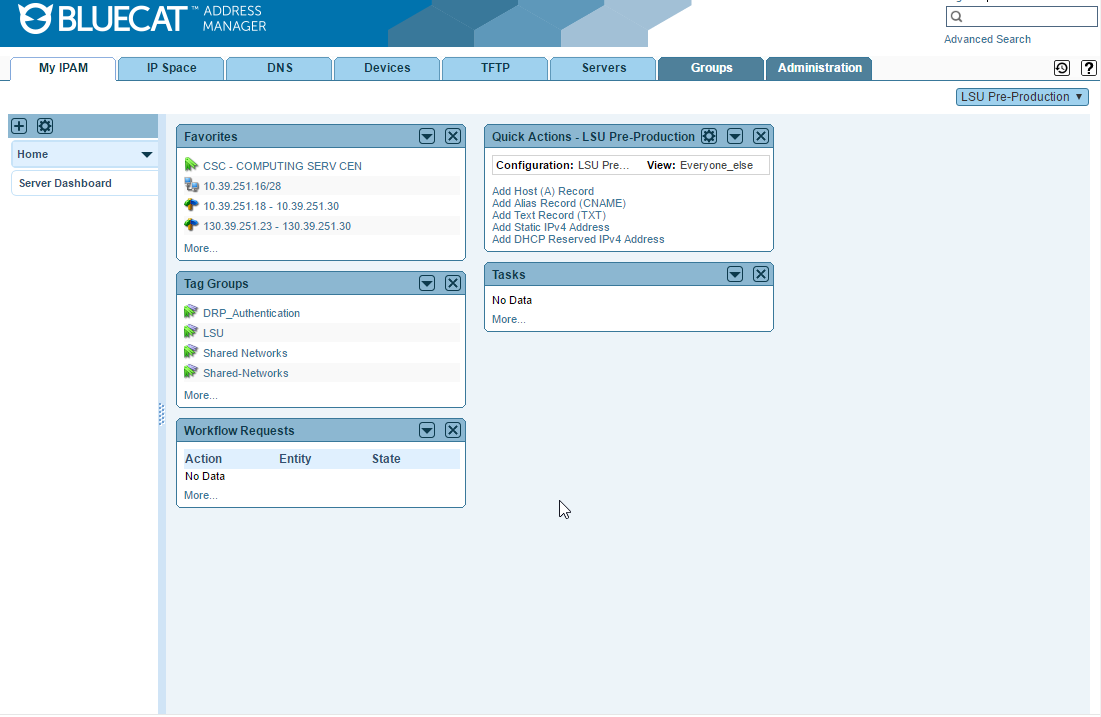
Task: Click the sidebar splitter handle dots
Action: [161, 414]
